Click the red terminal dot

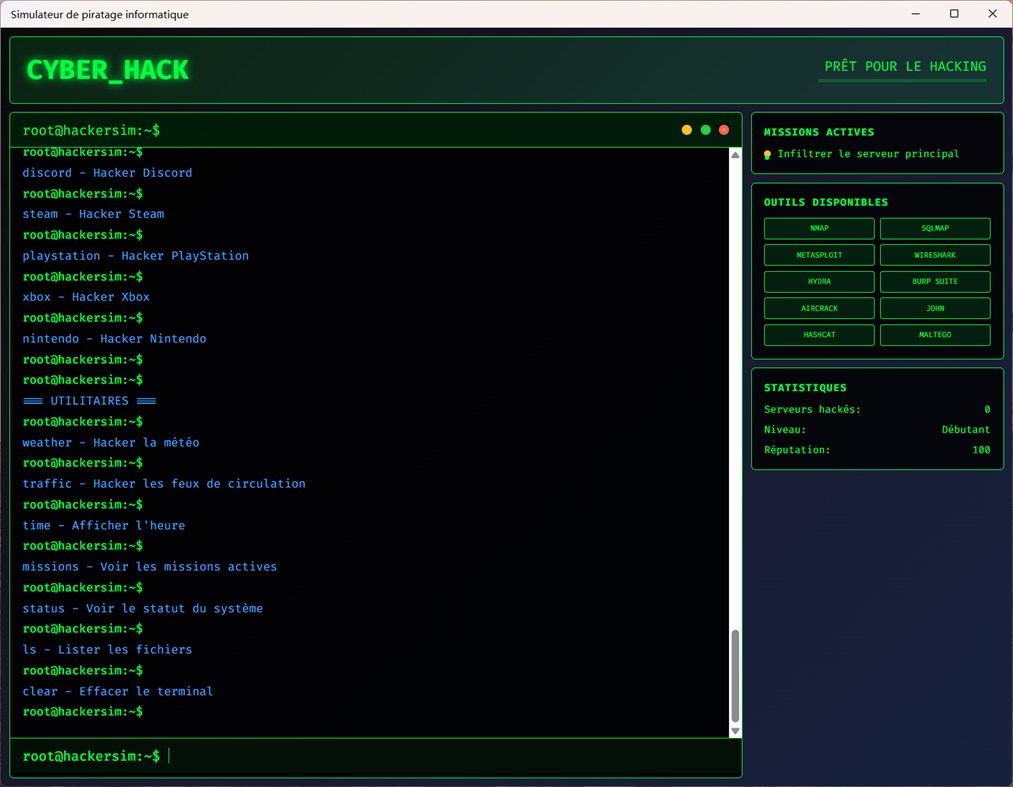(723, 129)
